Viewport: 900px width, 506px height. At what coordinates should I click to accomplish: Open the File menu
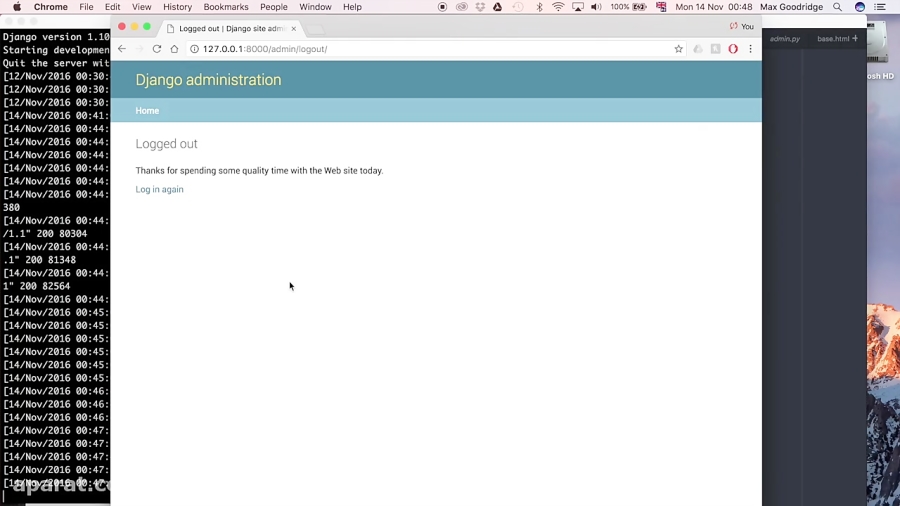point(86,7)
